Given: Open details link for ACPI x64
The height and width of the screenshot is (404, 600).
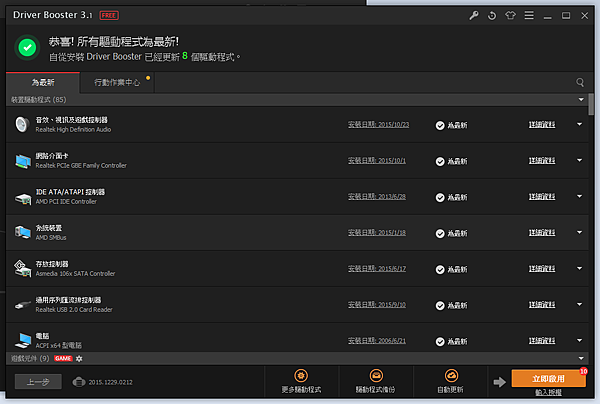Looking at the screenshot, I should (542, 340).
